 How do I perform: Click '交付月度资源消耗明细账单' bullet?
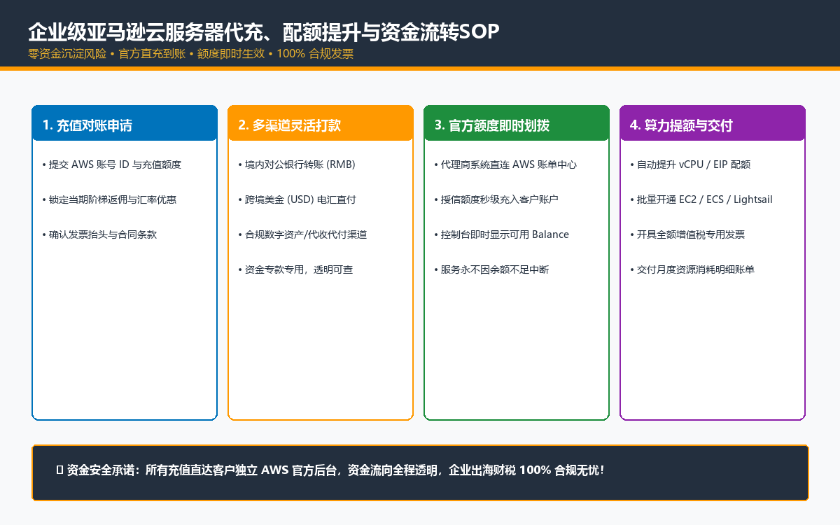[692, 269]
